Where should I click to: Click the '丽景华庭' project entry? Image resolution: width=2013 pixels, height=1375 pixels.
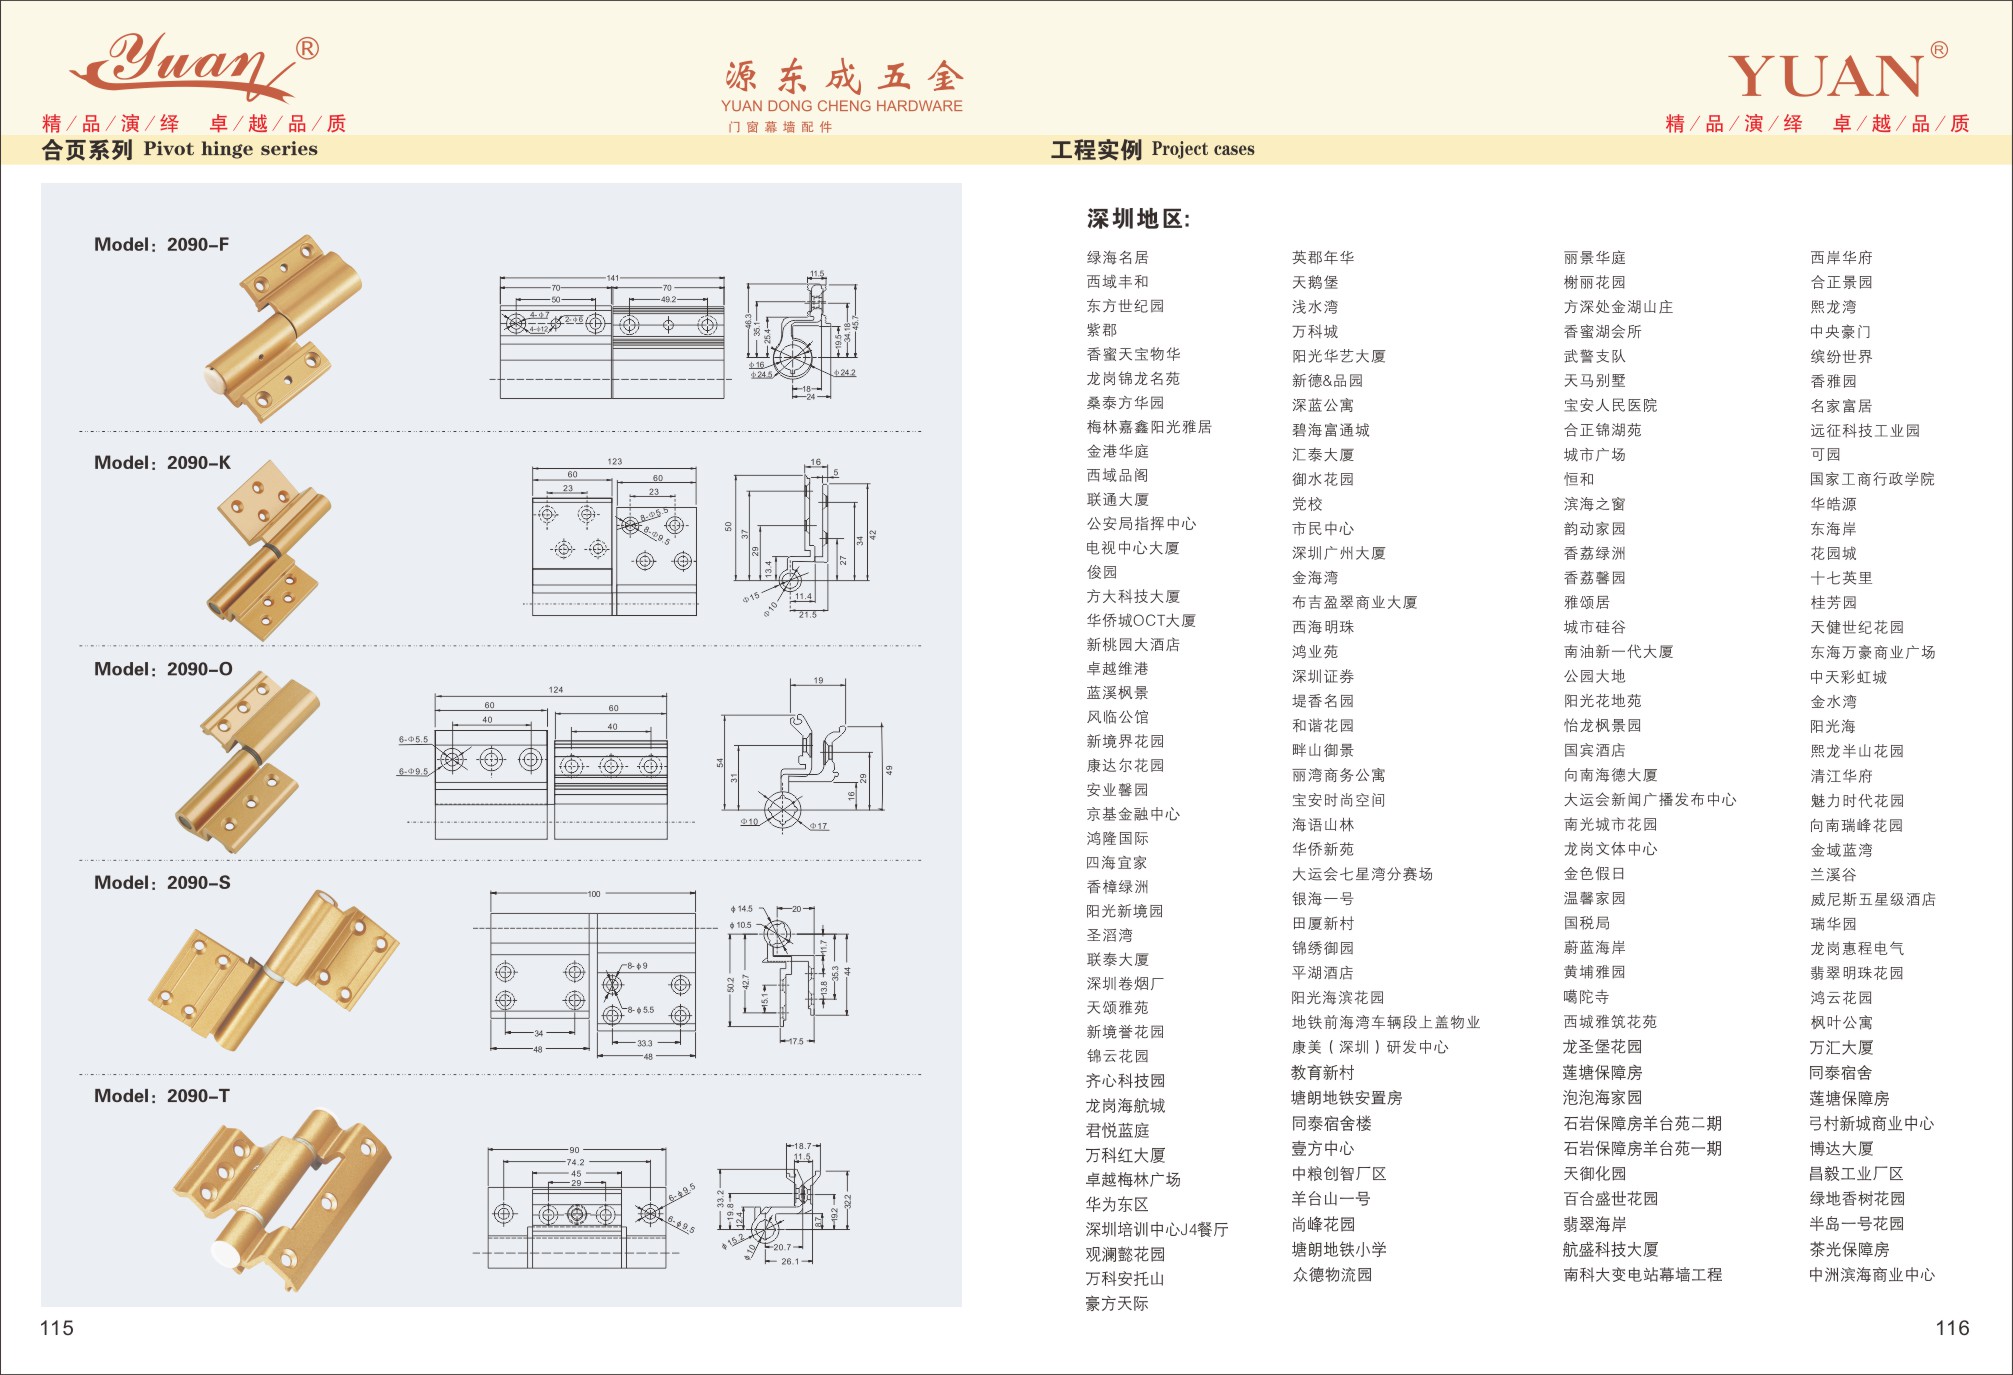coord(1595,258)
